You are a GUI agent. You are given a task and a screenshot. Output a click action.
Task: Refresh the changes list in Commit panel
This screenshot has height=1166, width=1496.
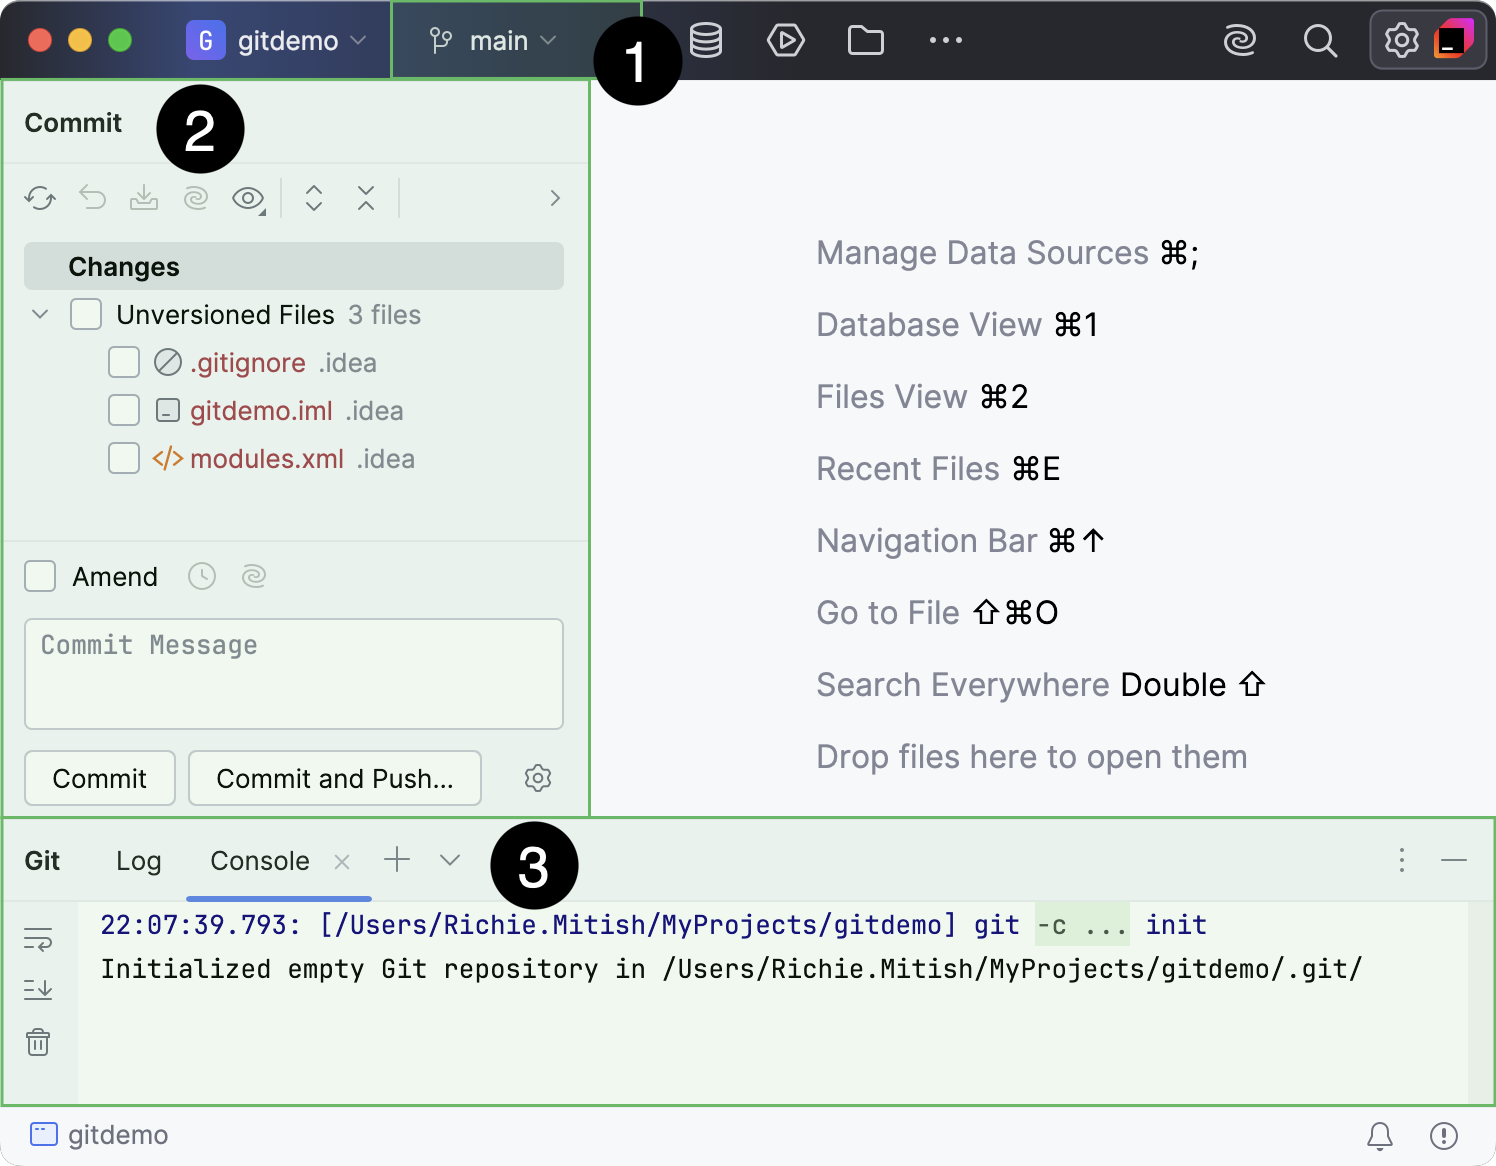coord(40,197)
